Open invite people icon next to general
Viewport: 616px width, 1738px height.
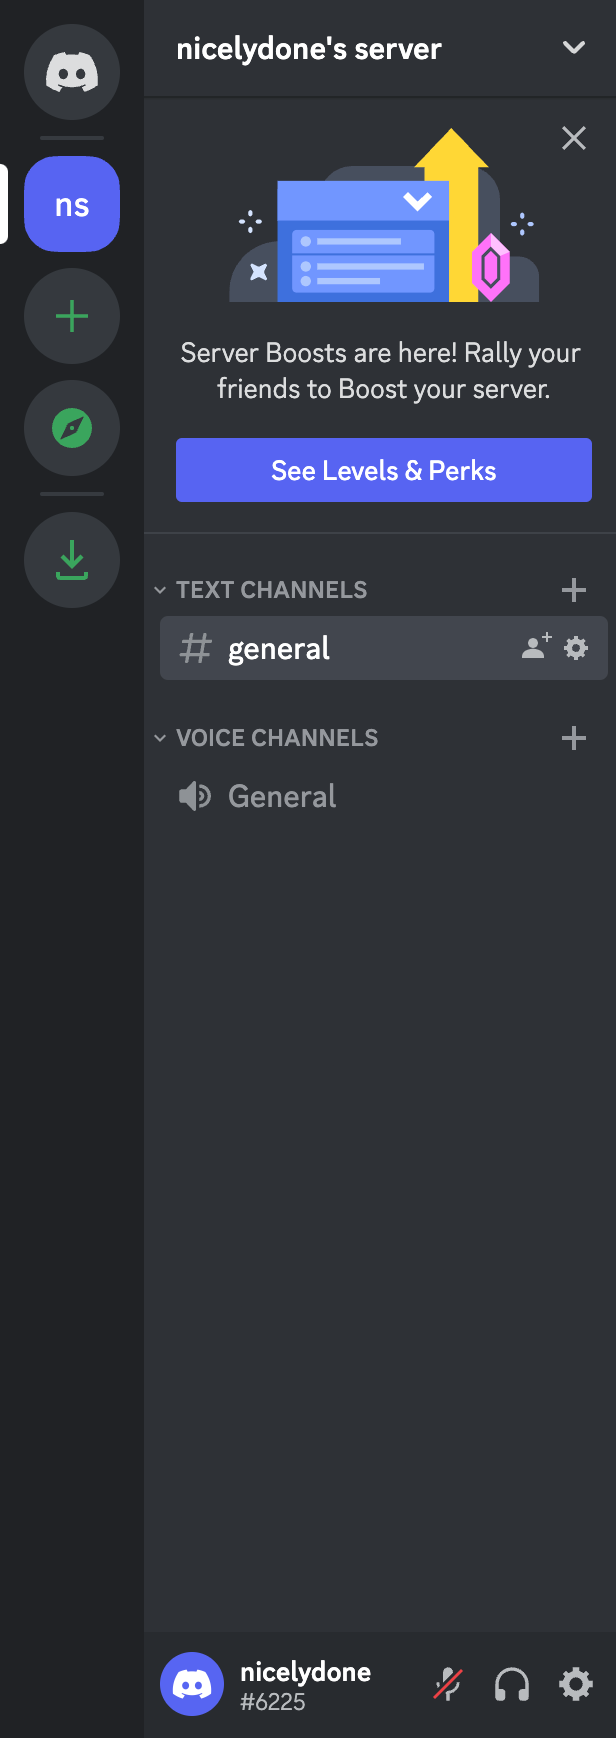tap(535, 647)
